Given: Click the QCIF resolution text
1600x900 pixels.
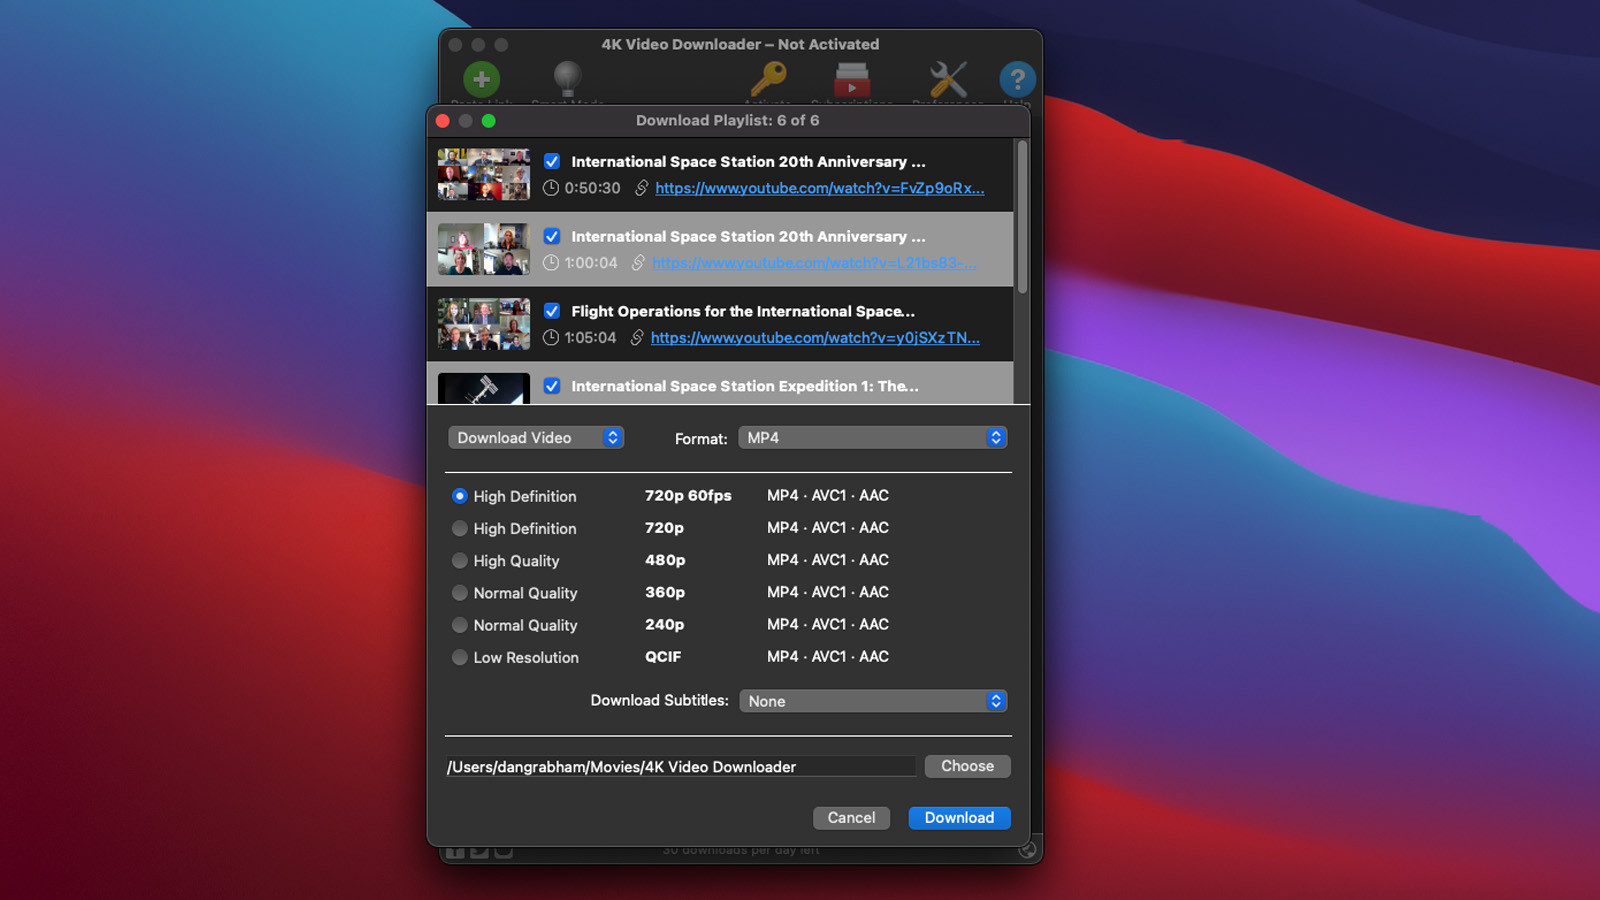Looking at the screenshot, I should 663,657.
